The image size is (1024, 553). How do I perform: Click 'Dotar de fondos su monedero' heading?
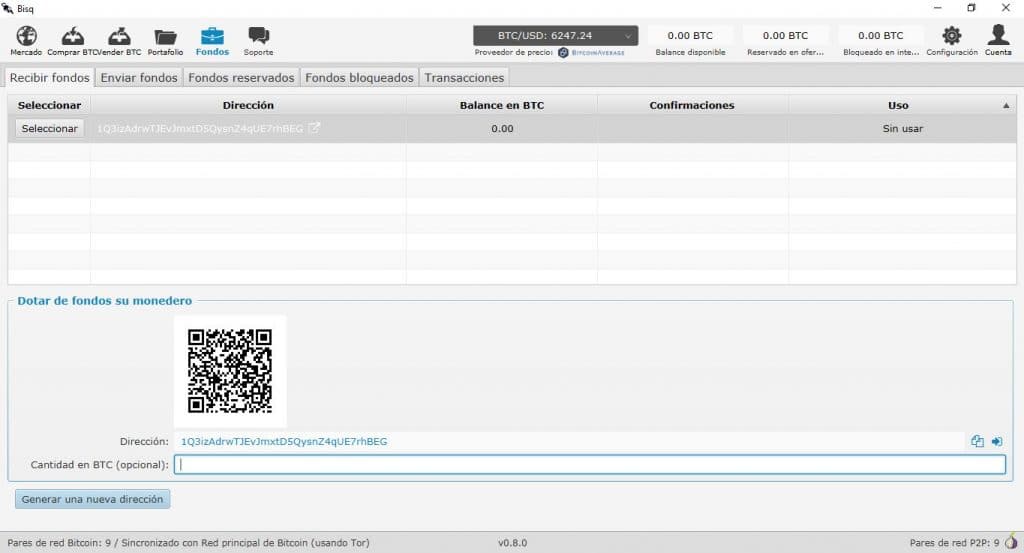(104, 301)
